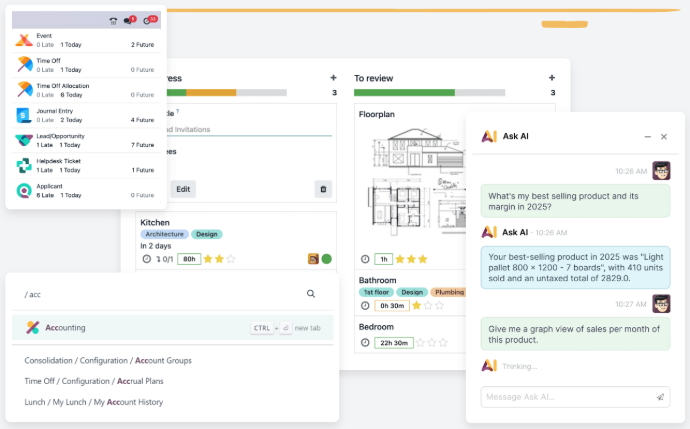Send message using paper plane icon
This screenshot has height=429, width=690.
click(x=660, y=397)
